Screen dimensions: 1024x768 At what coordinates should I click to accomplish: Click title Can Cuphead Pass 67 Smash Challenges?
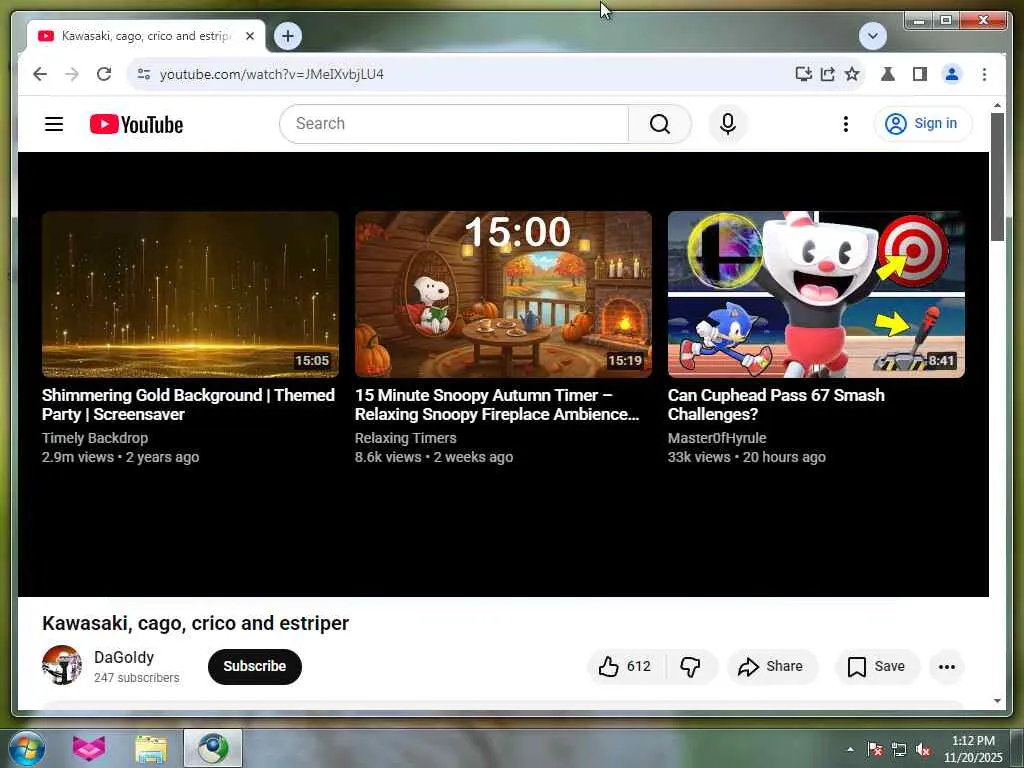click(x=776, y=405)
